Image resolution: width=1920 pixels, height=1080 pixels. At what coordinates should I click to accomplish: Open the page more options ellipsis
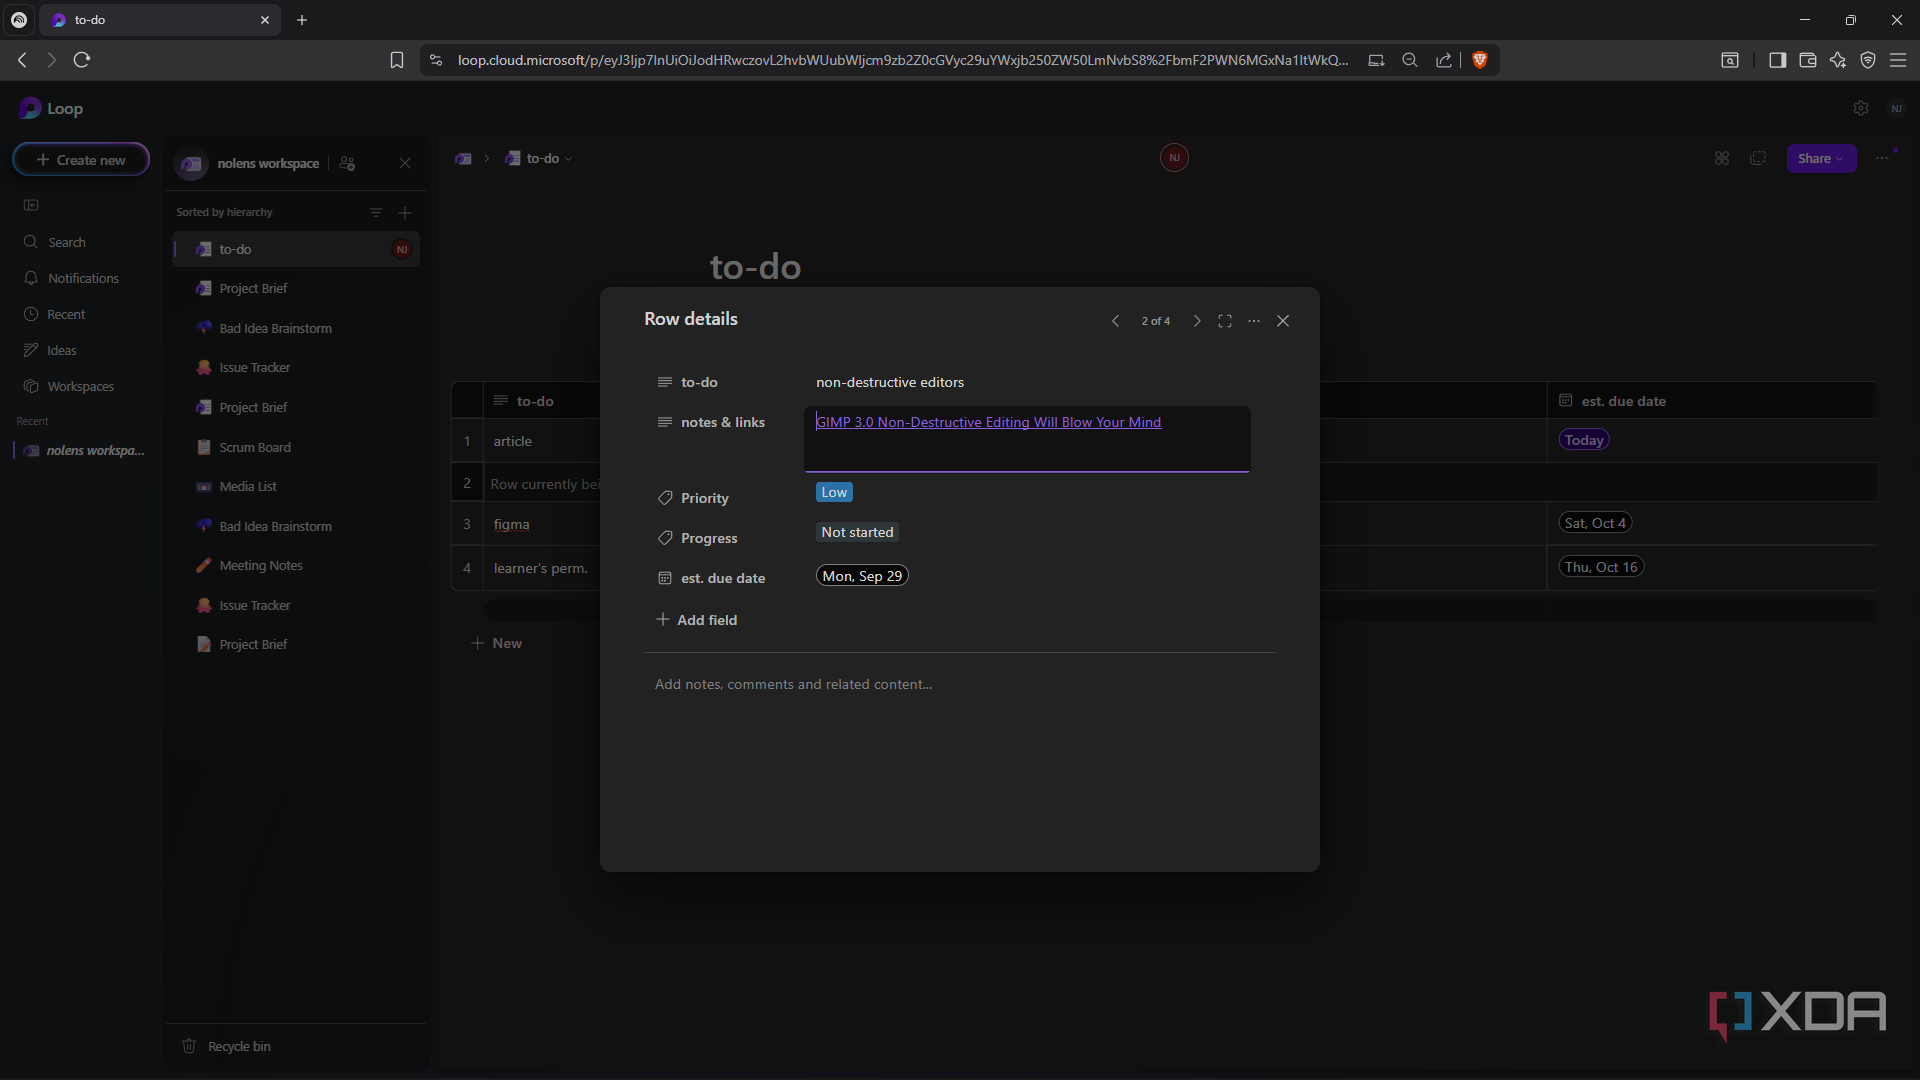1882,158
